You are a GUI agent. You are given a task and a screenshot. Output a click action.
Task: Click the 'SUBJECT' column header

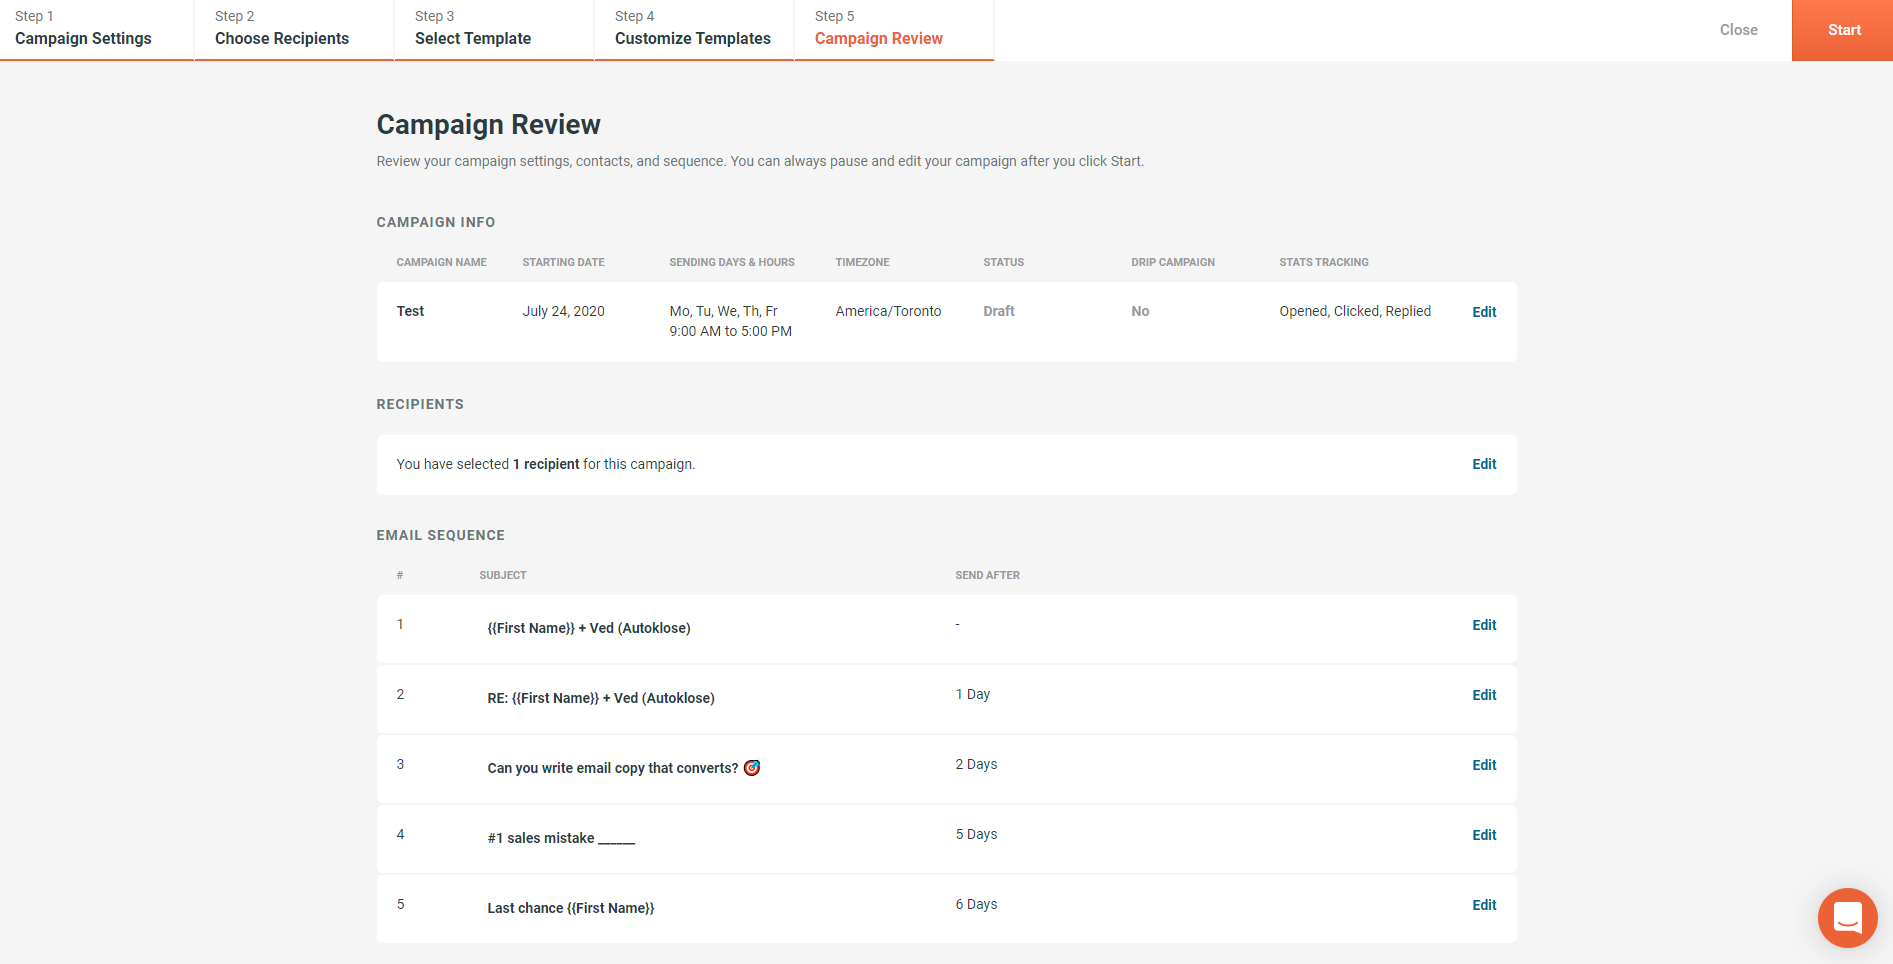(x=502, y=575)
